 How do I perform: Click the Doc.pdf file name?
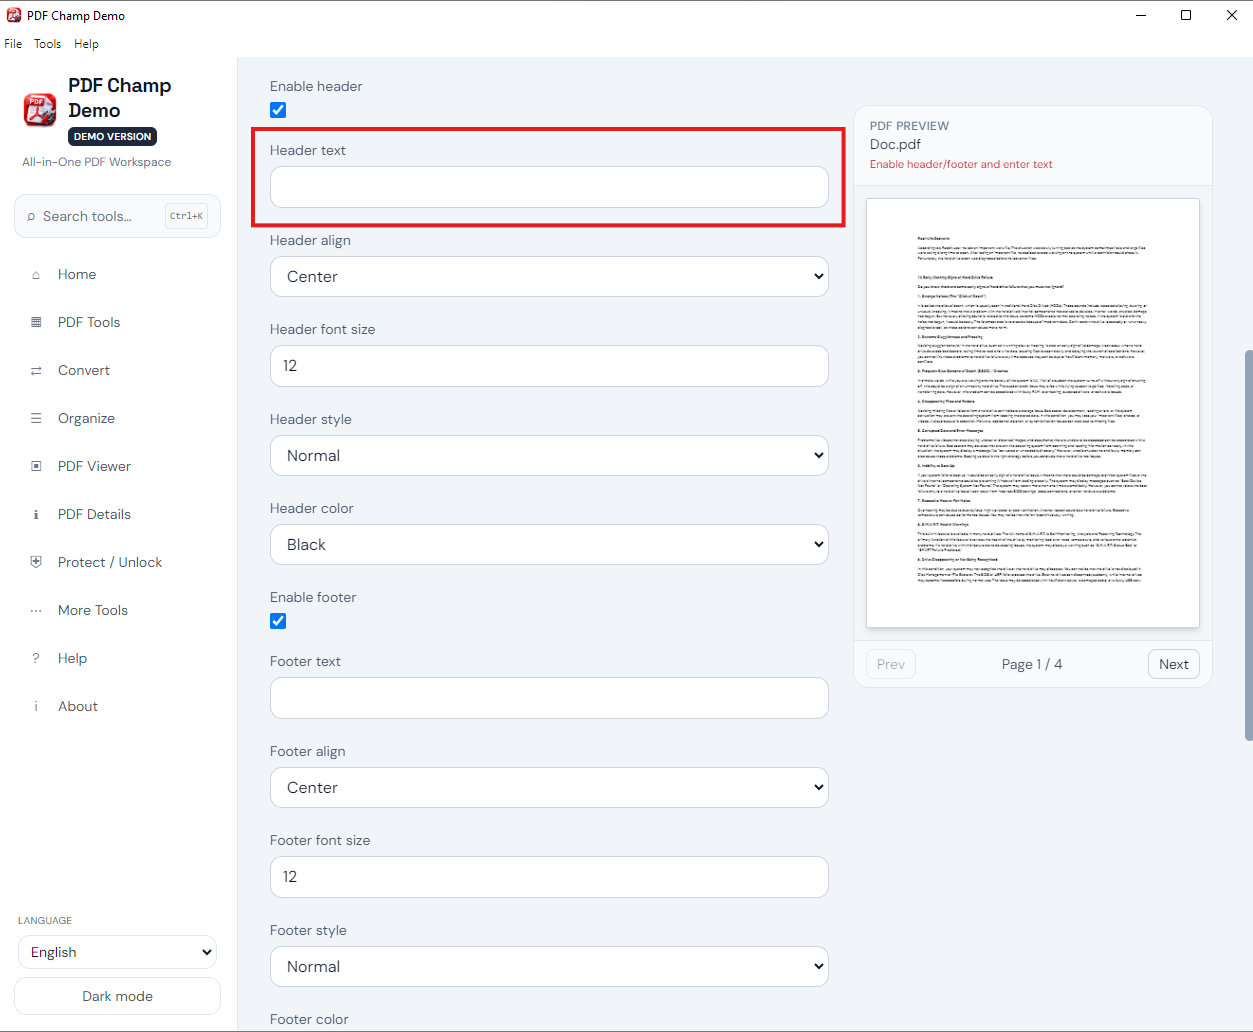pyautogui.click(x=895, y=144)
